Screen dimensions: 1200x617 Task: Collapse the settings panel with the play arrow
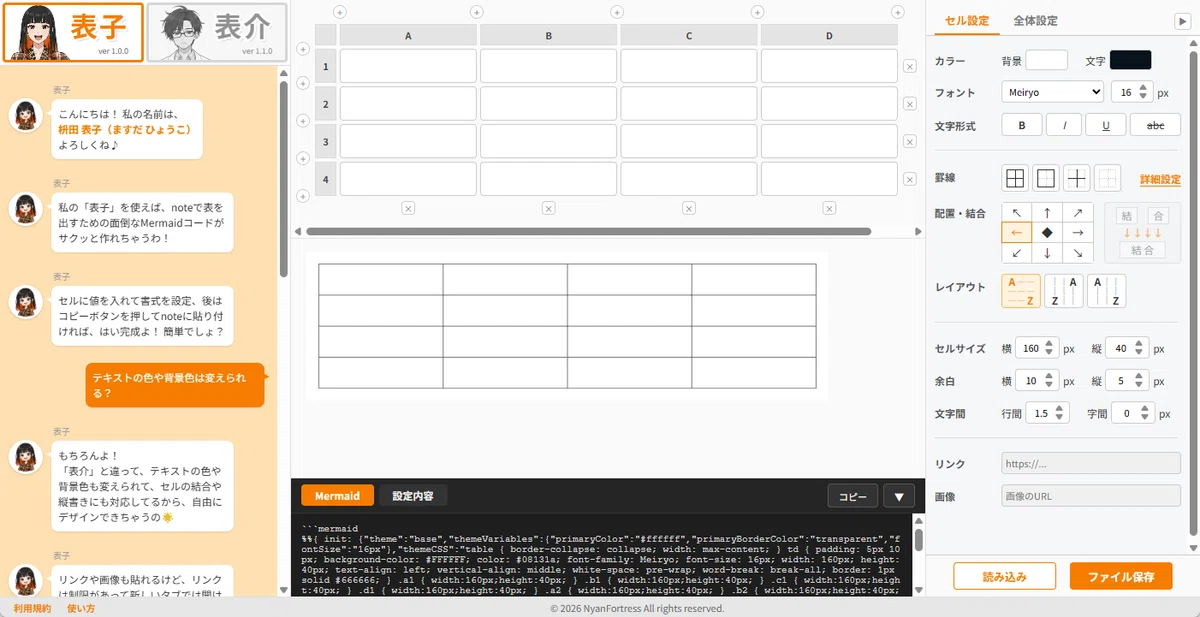point(1182,21)
